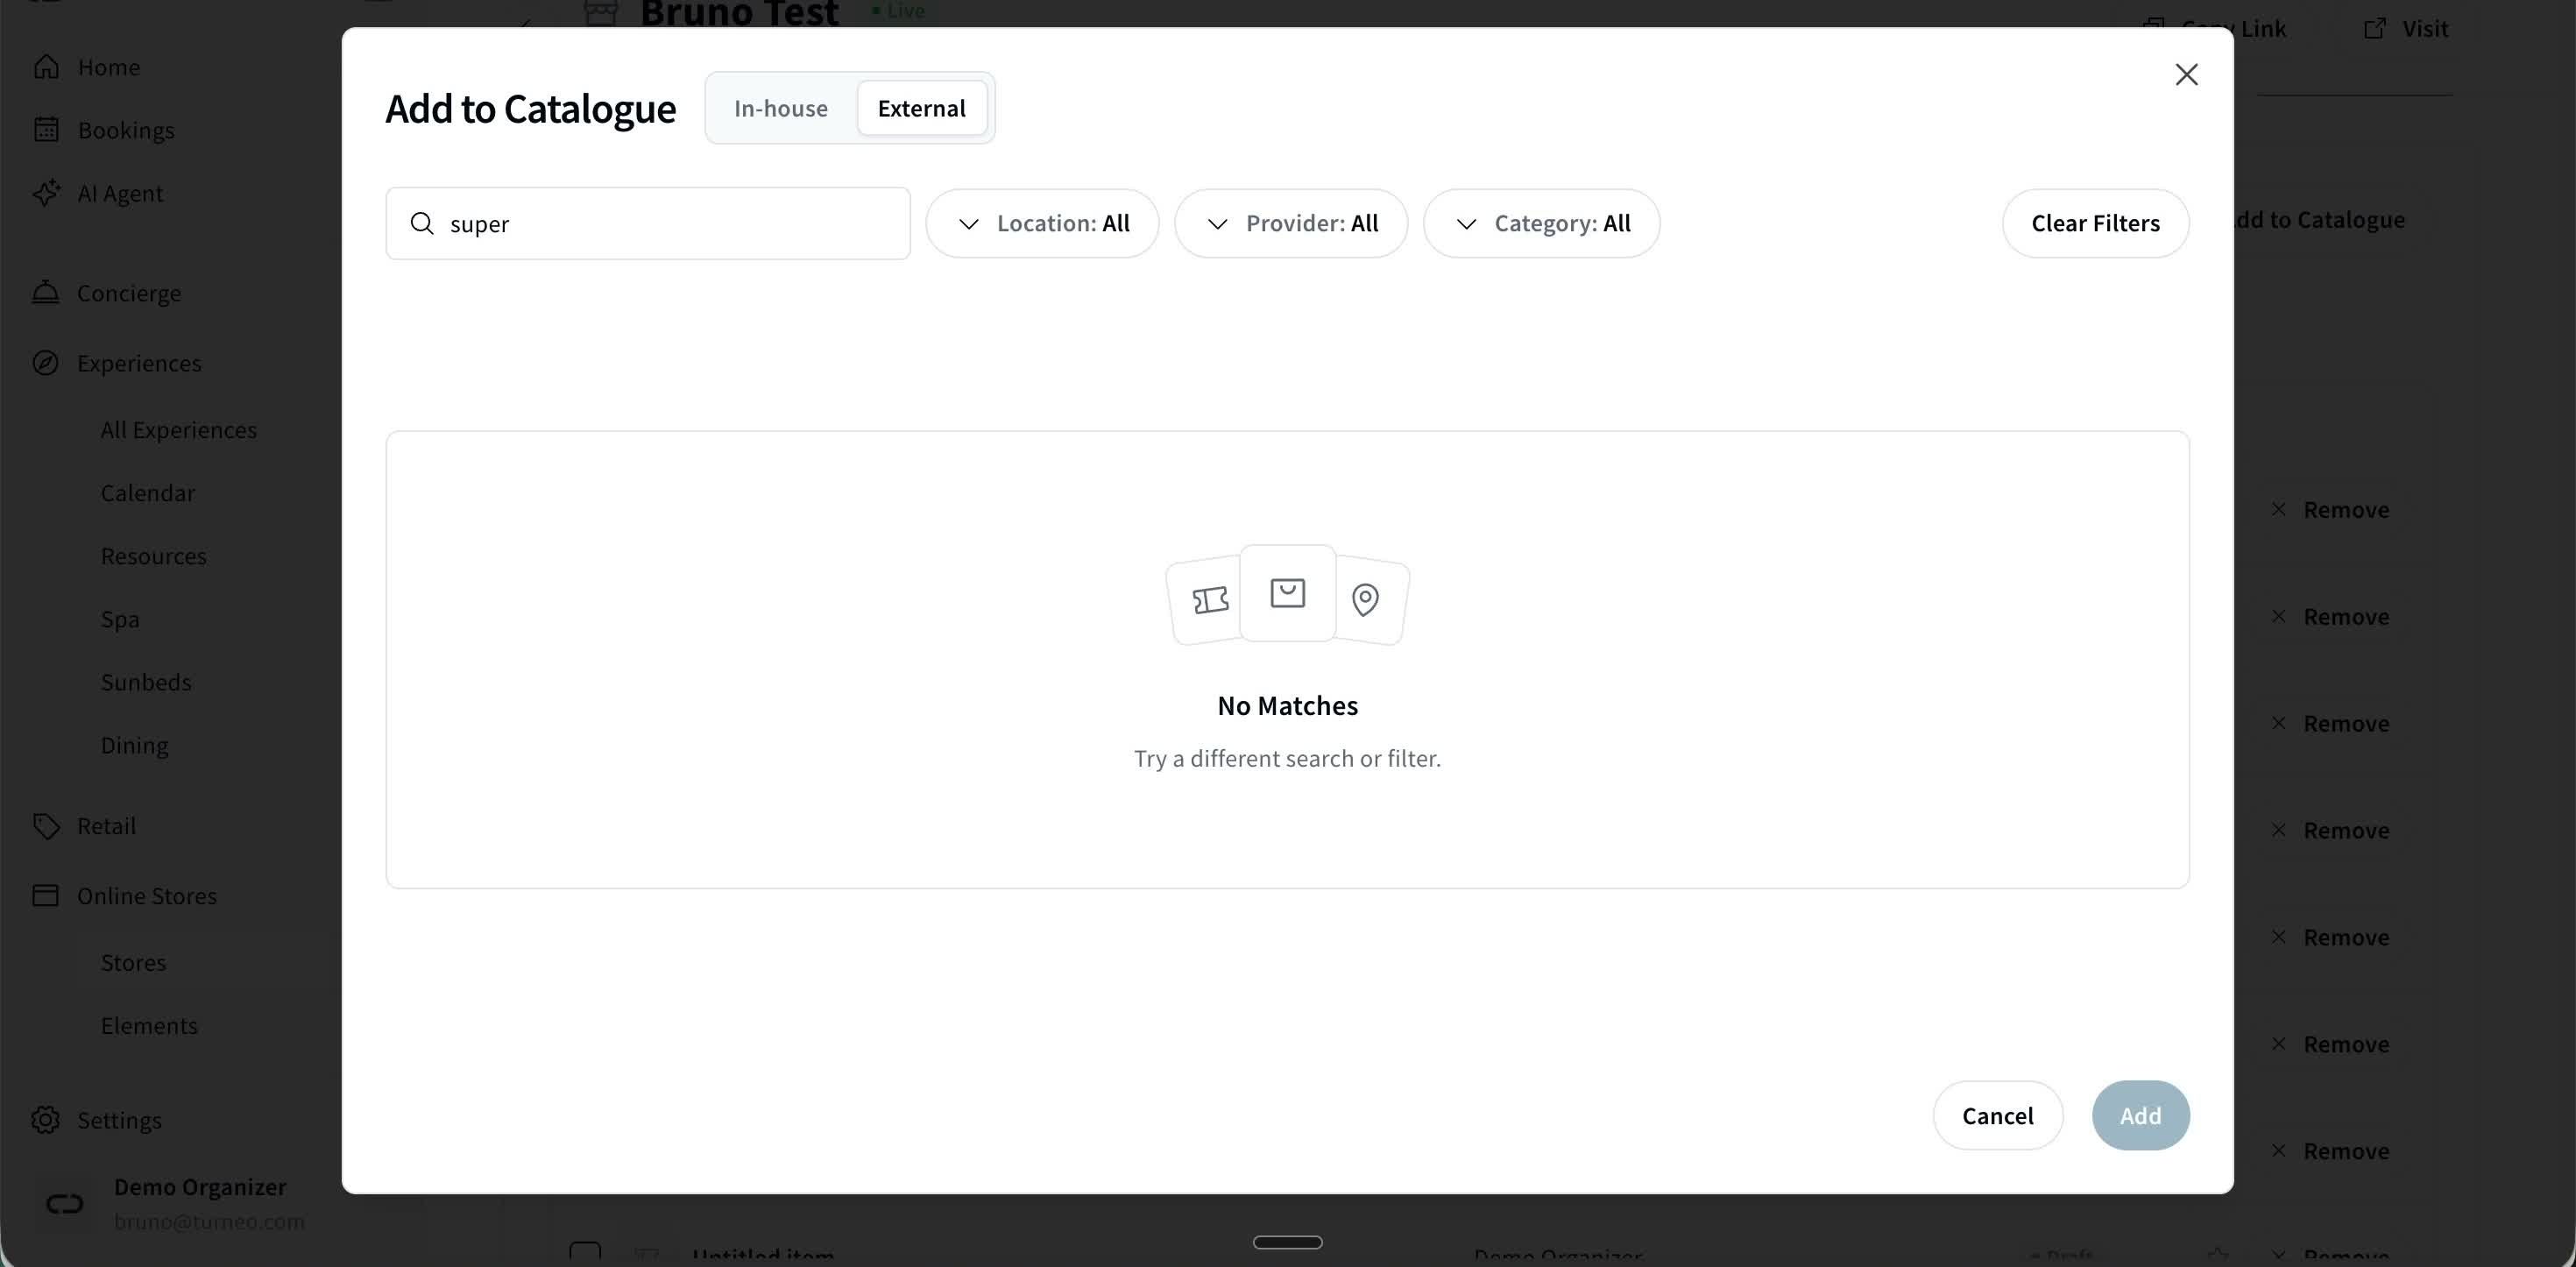Click the Experiences compass icon
The image size is (2576, 1267).
click(x=46, y=363)
